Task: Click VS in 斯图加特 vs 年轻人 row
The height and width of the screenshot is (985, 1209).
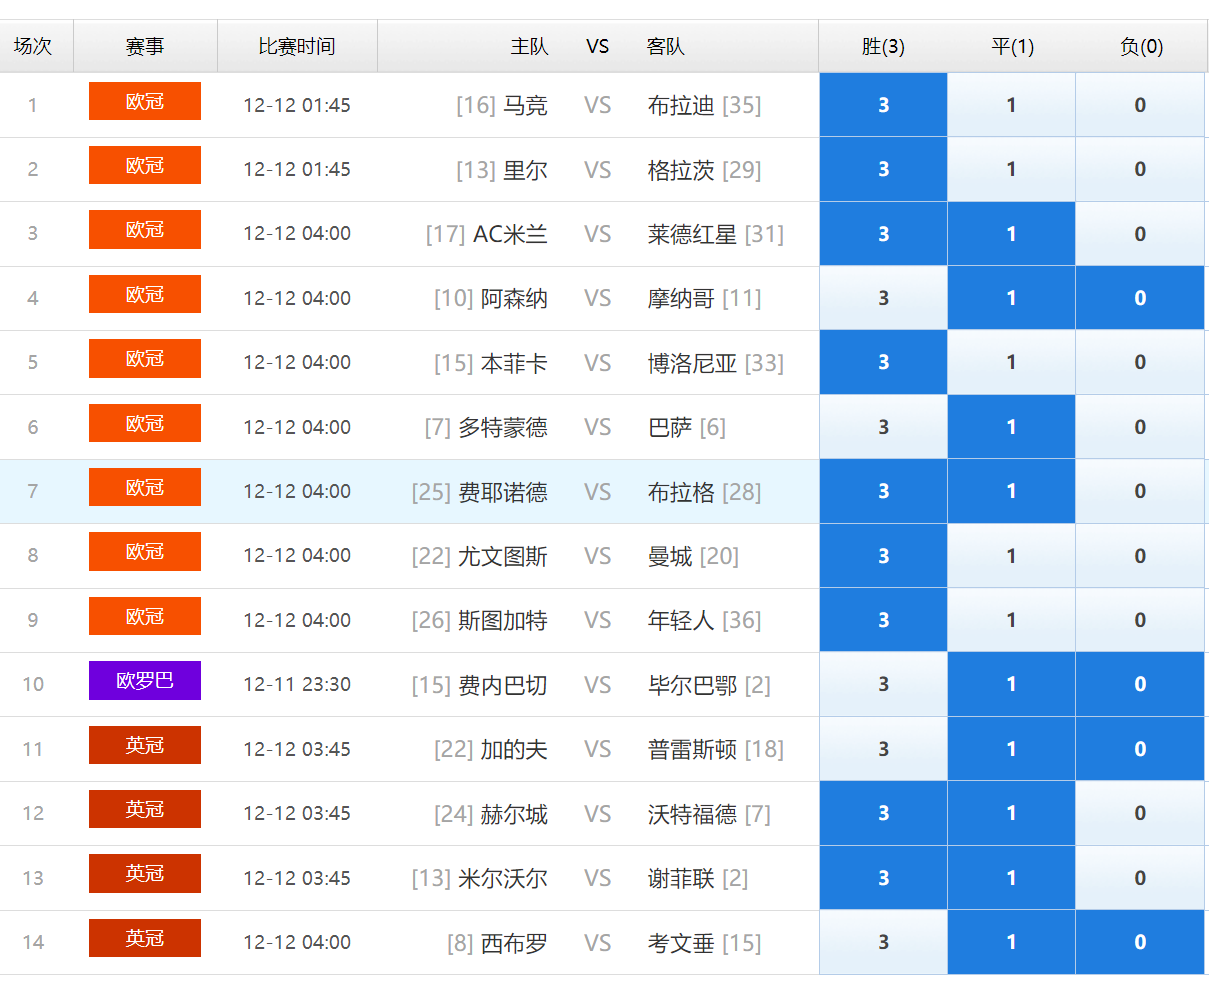Action: [x=597, y=620]
